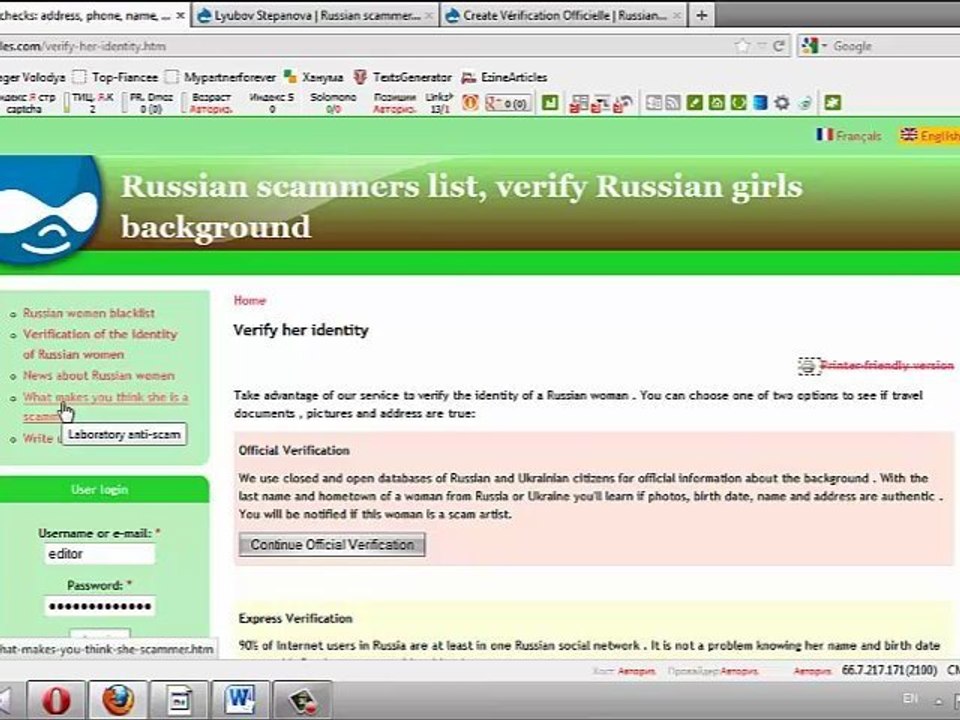Click the Solomono indicator in the SEO toolbar
The height and width of the screenshot is (720, 960).
[333, 103]
